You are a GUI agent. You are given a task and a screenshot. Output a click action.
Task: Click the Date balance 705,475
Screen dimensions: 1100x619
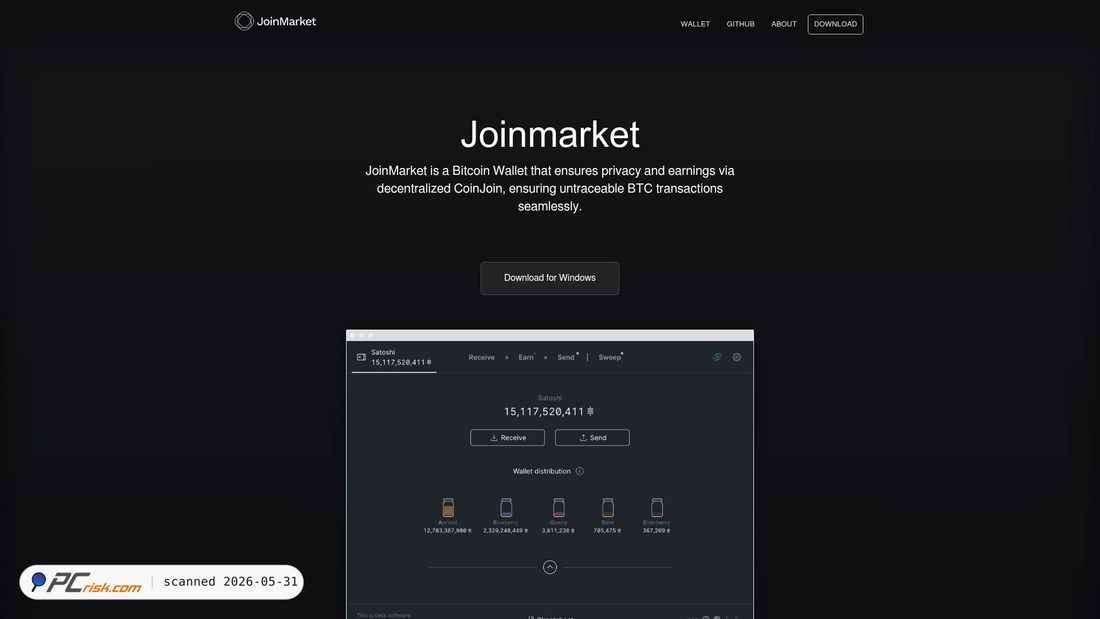608,531
